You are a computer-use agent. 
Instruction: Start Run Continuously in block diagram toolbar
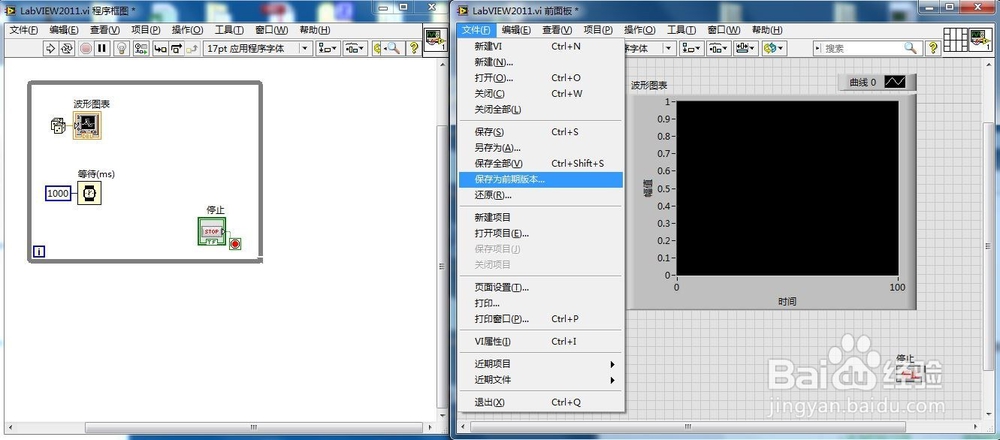[x=67, y=48]
